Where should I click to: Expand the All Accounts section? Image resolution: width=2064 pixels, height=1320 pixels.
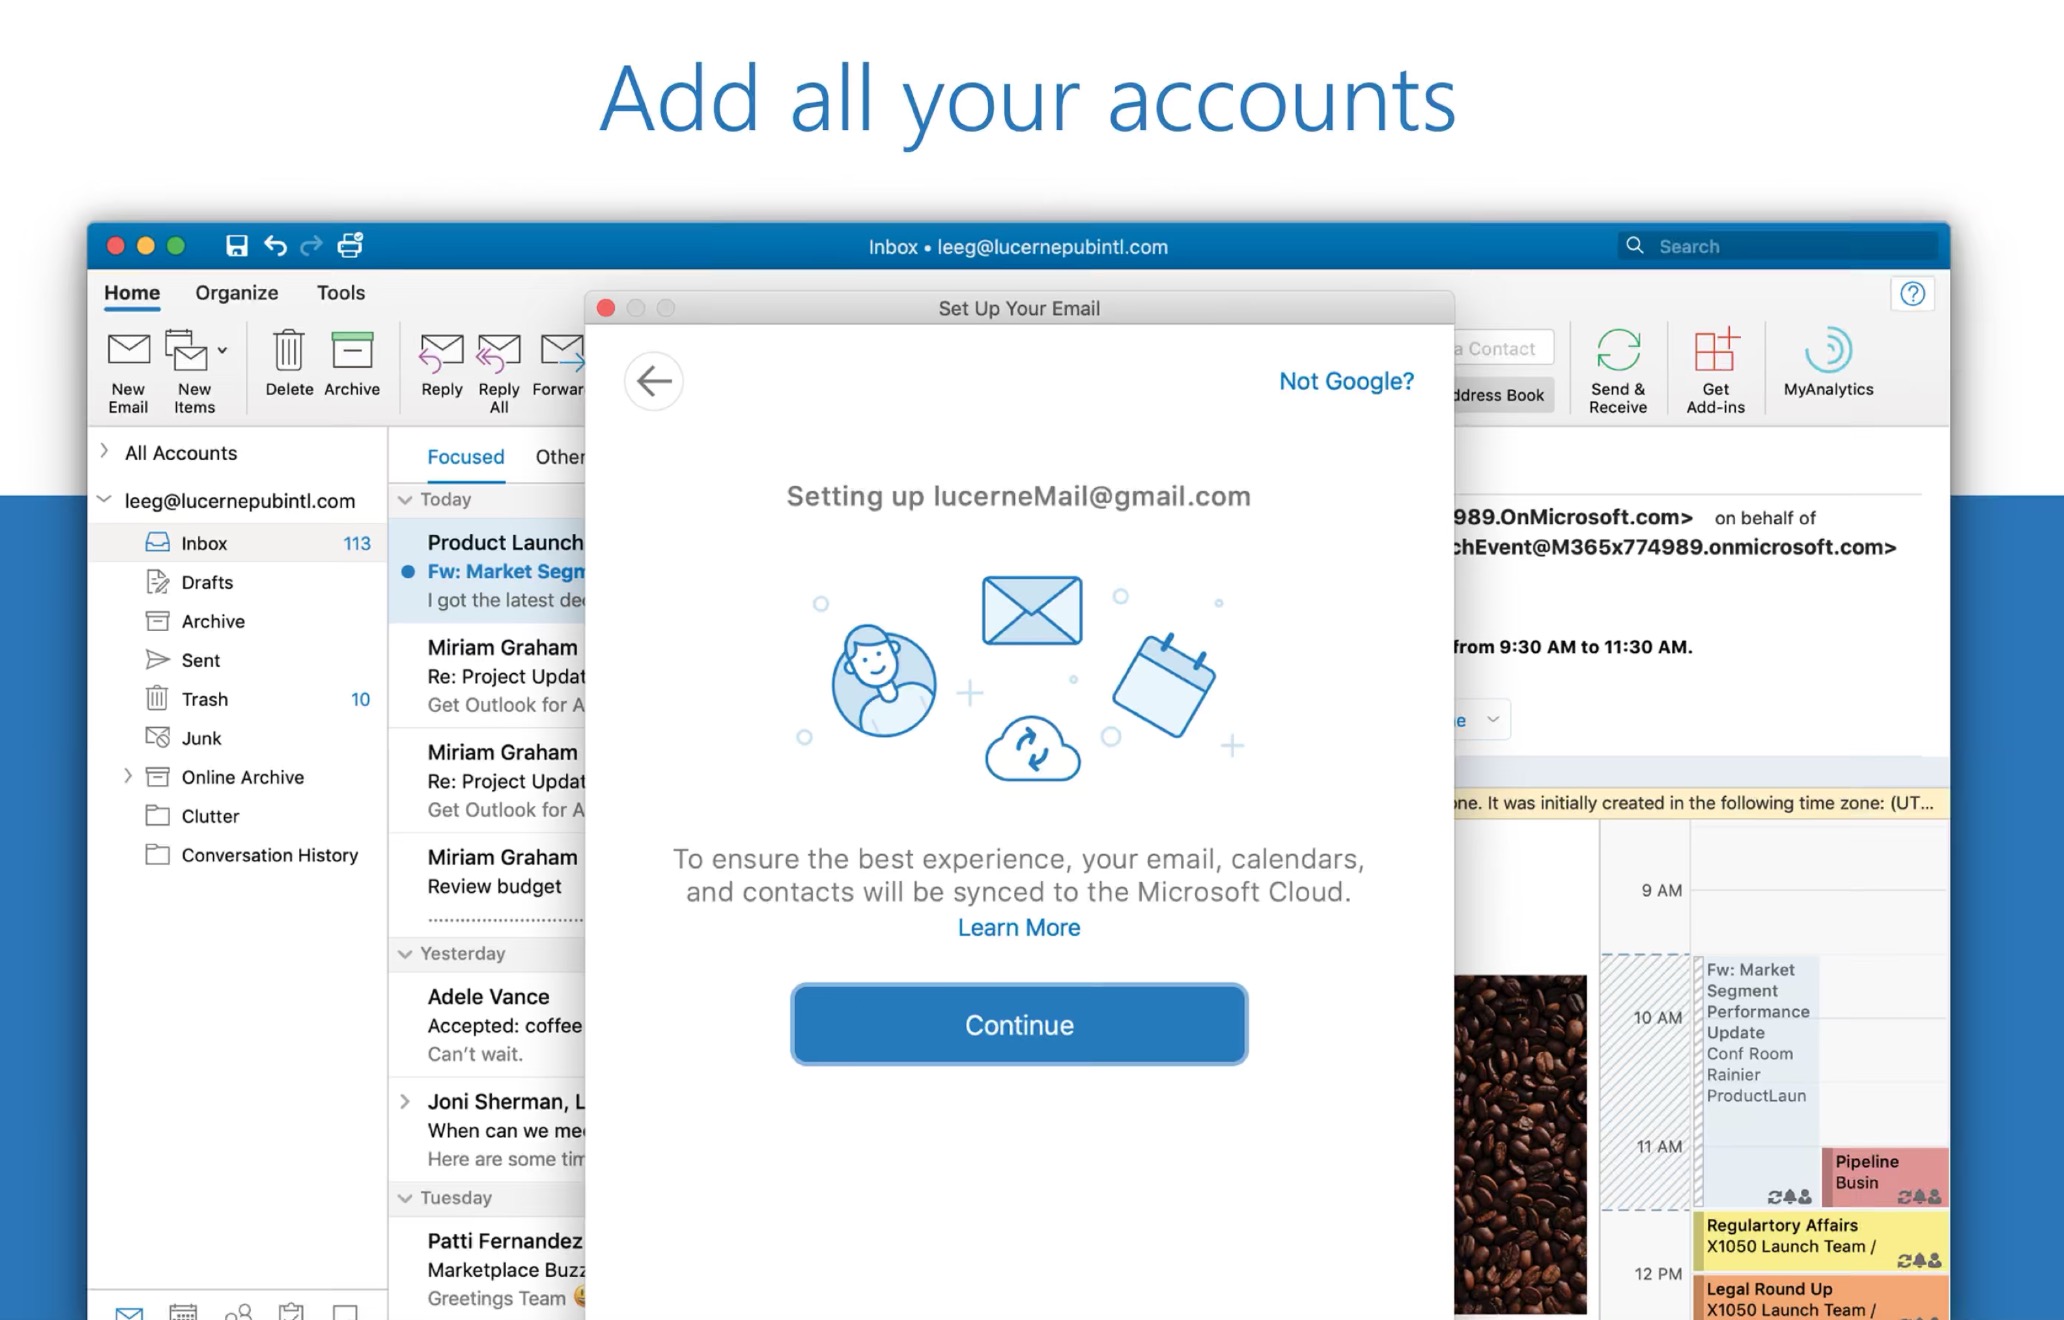(105, 452)
